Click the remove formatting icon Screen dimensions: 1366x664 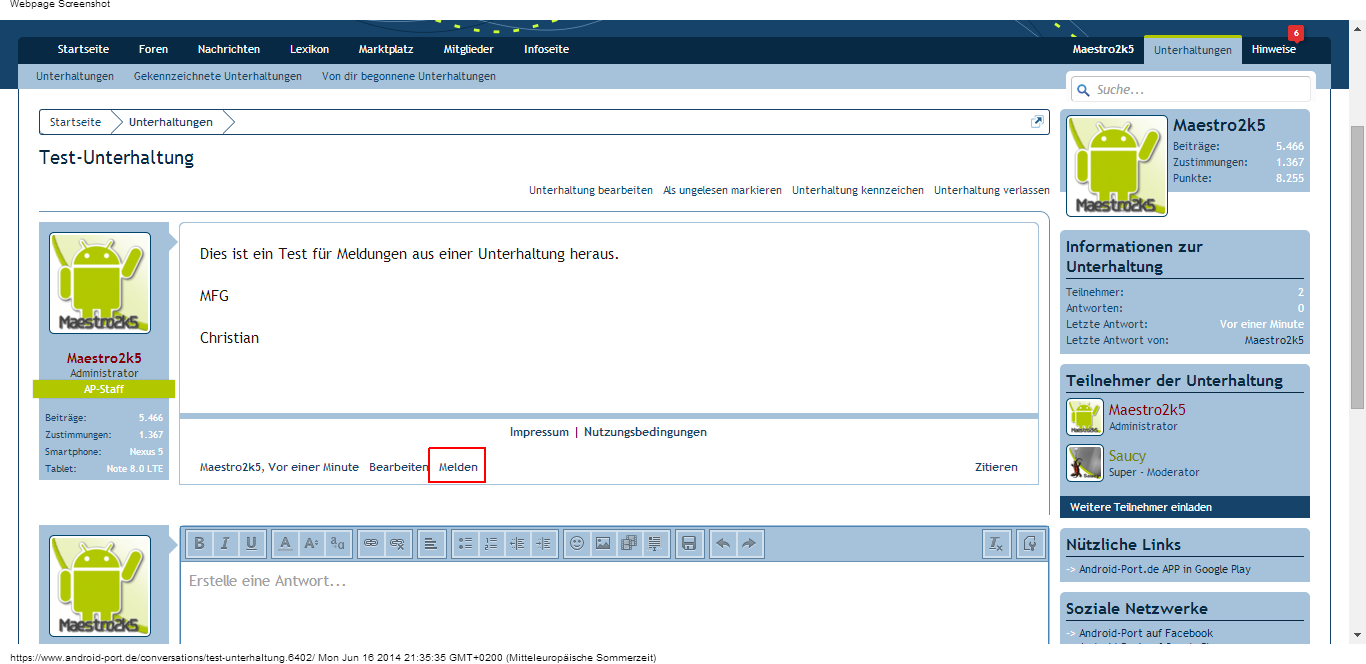tap(995, 543)
